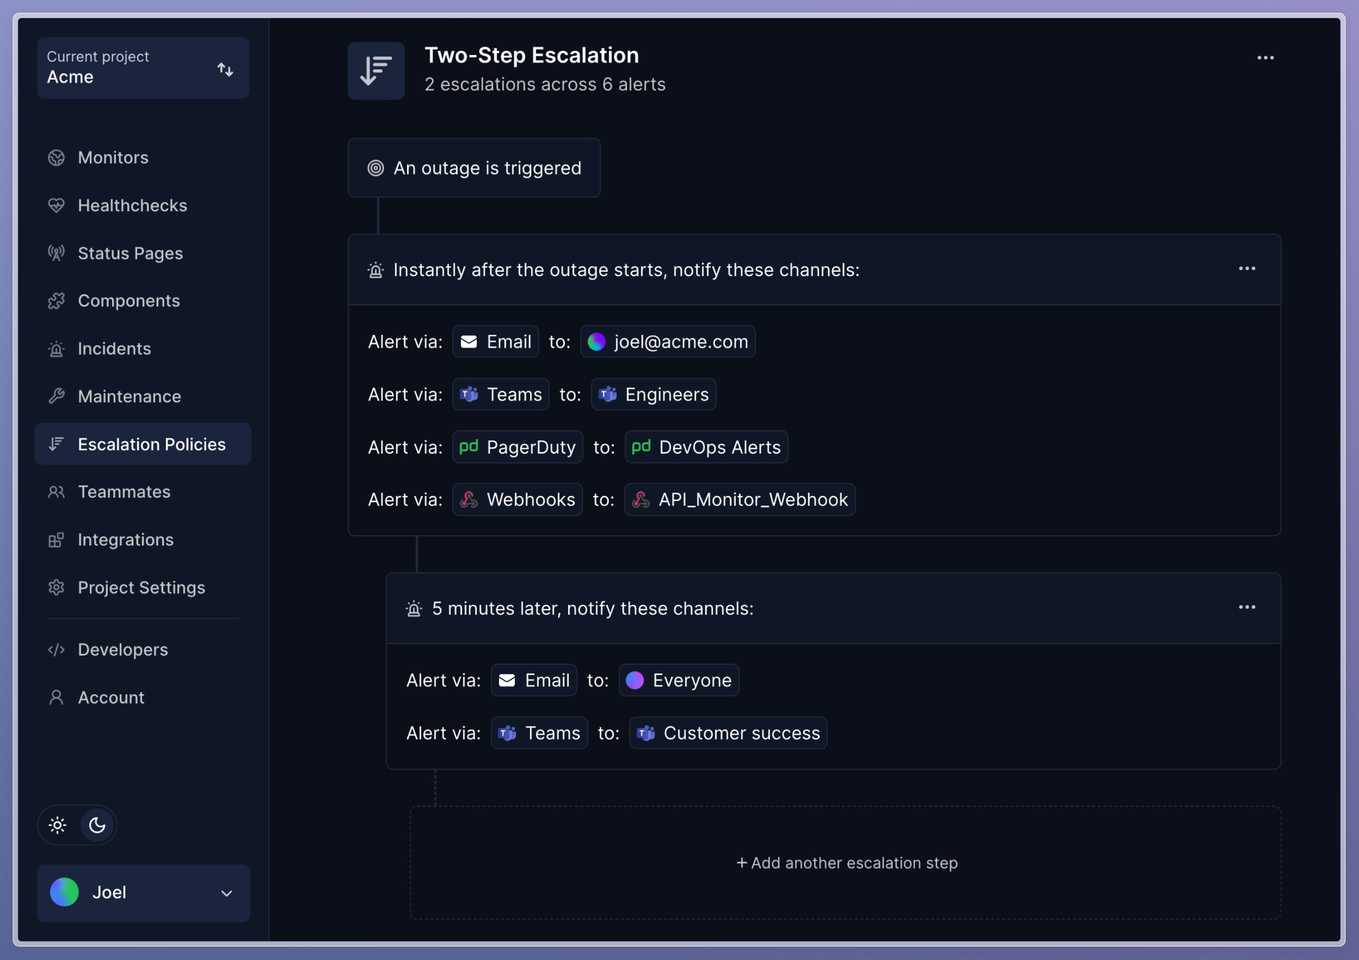Screen dimensions: 1359x960
Task: Click the Status Pages broadcast icon
Action: 56,253
